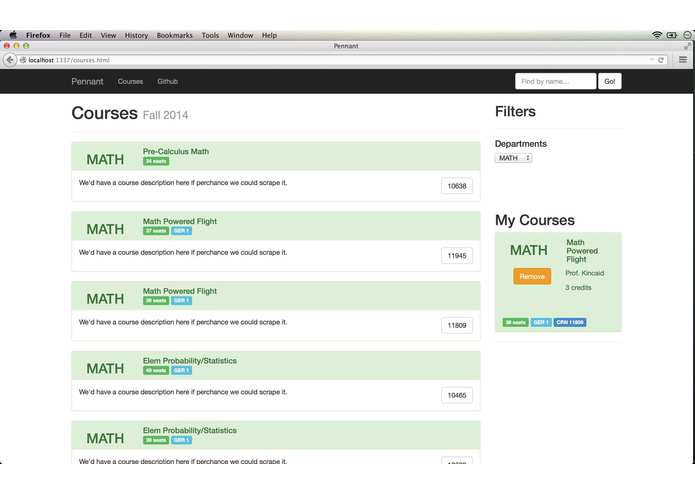
Task: Remove Math Powered Flight from My Courses
Action: pos(532,276)
